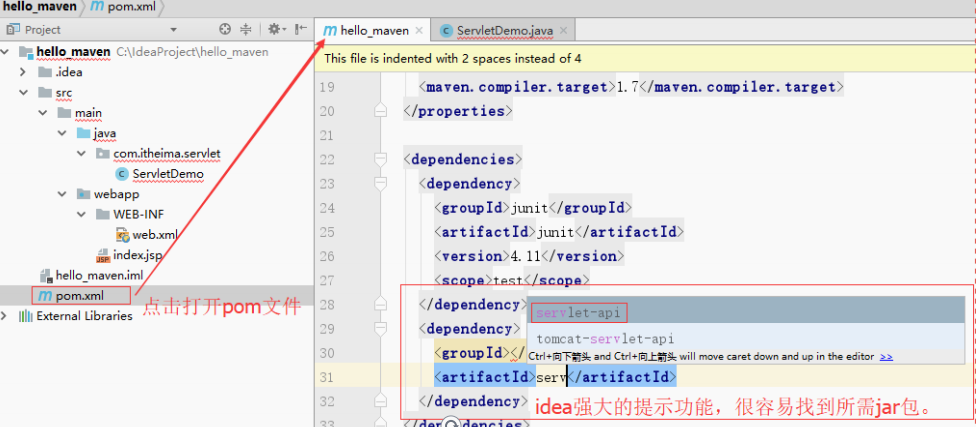Click the index.jsp file icon
This screenshot has height=427, width=976.
click(103, 255)
